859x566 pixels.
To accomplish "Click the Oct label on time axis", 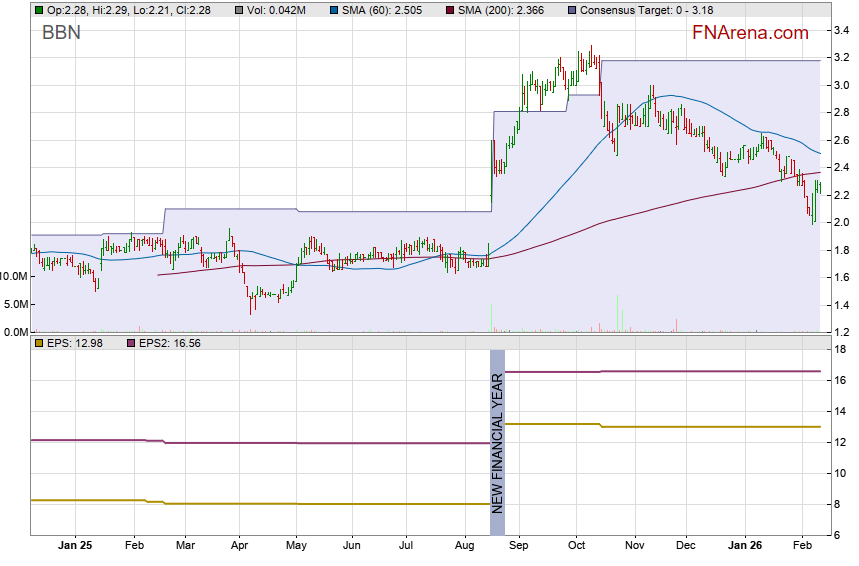I will 575,547.
